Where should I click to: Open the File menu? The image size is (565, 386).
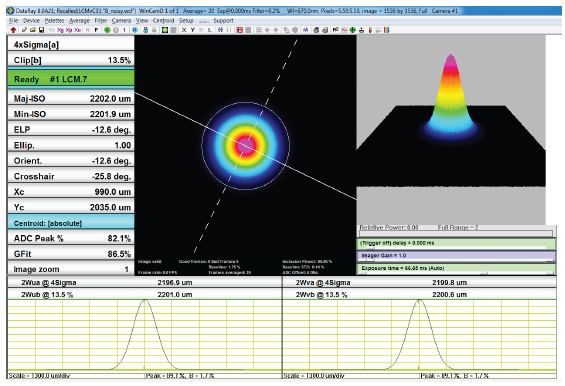13,21
